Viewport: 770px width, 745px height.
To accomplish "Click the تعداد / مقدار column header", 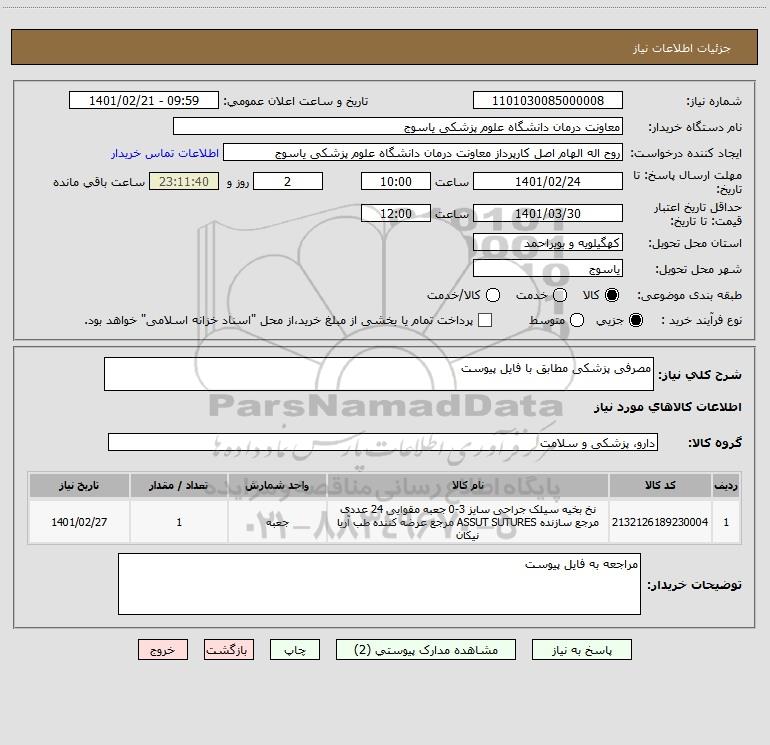I will tap(179, 485).
